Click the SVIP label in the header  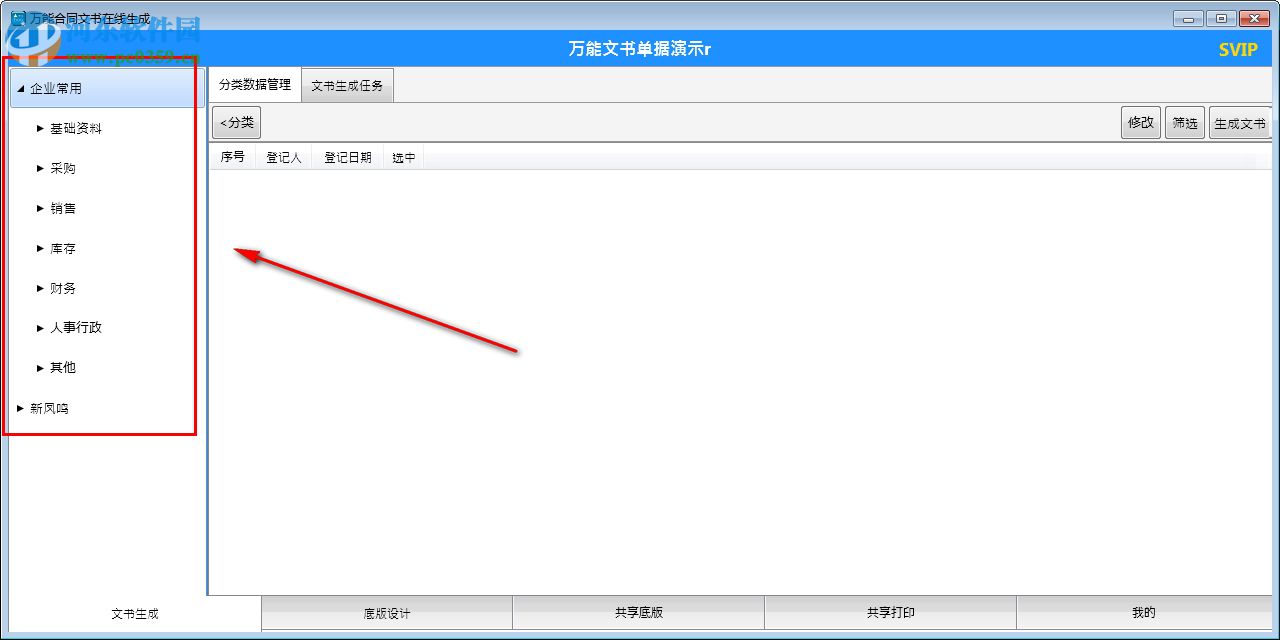[x=1238, y=48]
